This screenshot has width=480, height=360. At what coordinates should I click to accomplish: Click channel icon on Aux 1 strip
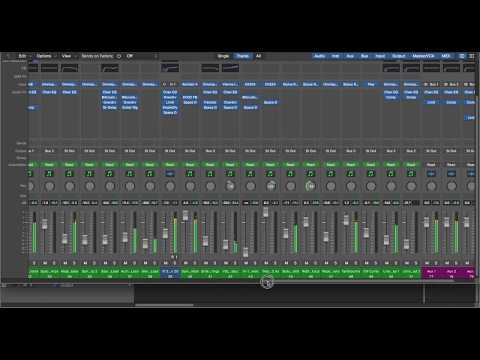click(431, 173)
